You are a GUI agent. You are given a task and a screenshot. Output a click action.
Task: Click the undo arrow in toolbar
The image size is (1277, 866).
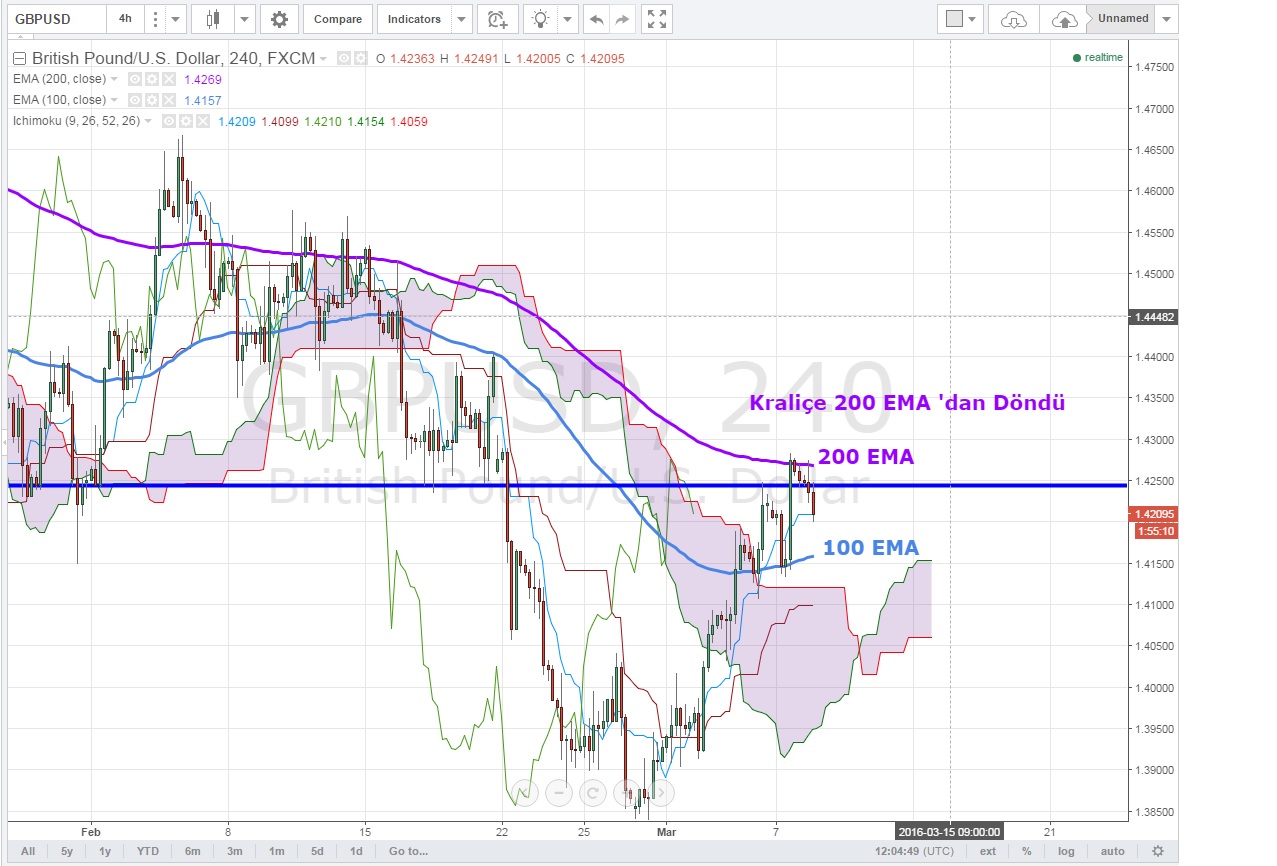pos(596,19)
